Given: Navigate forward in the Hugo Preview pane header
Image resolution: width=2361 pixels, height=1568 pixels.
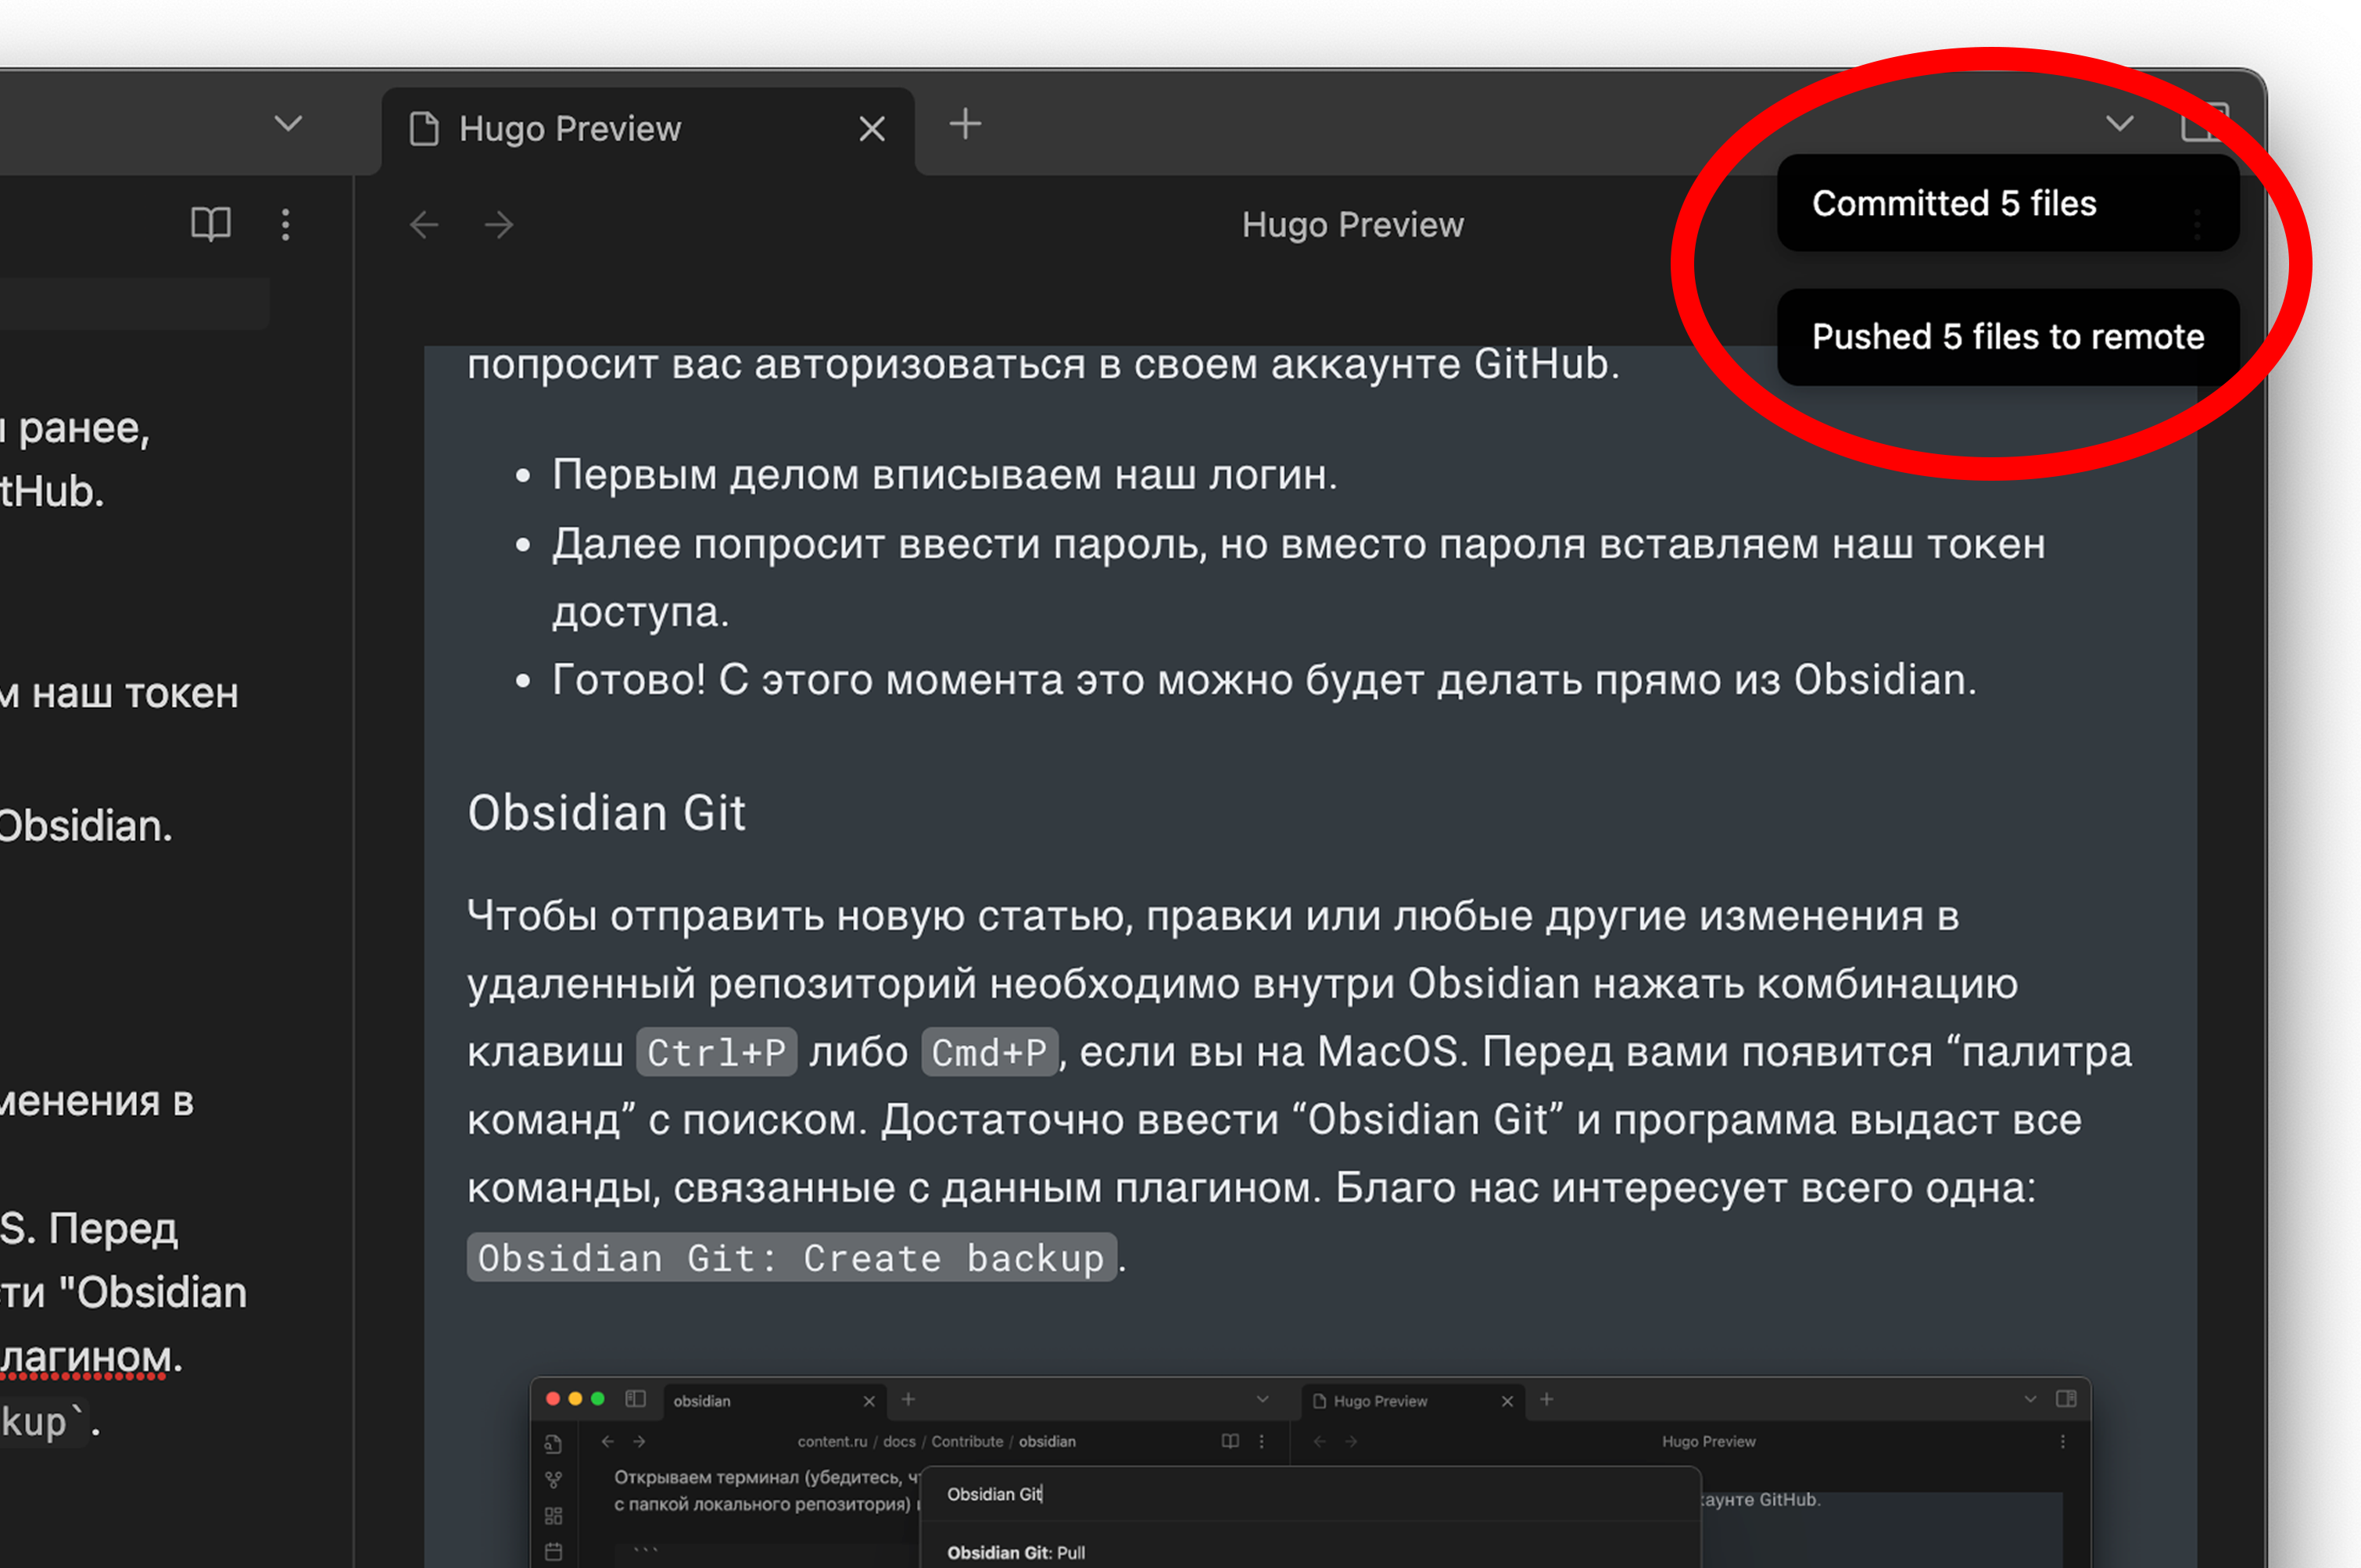Looking at the screenshot, I should tap(499, 224).
